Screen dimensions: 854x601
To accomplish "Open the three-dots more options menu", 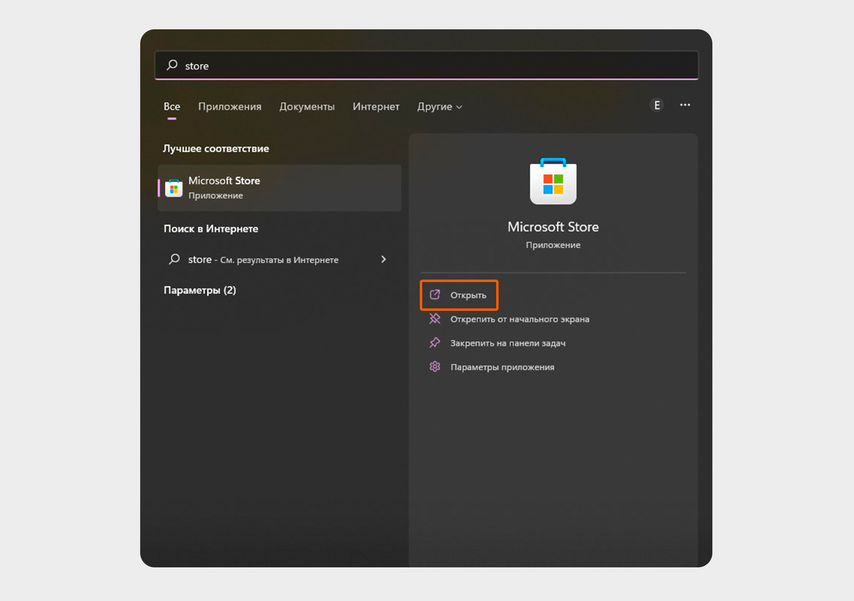I will 685,105.
